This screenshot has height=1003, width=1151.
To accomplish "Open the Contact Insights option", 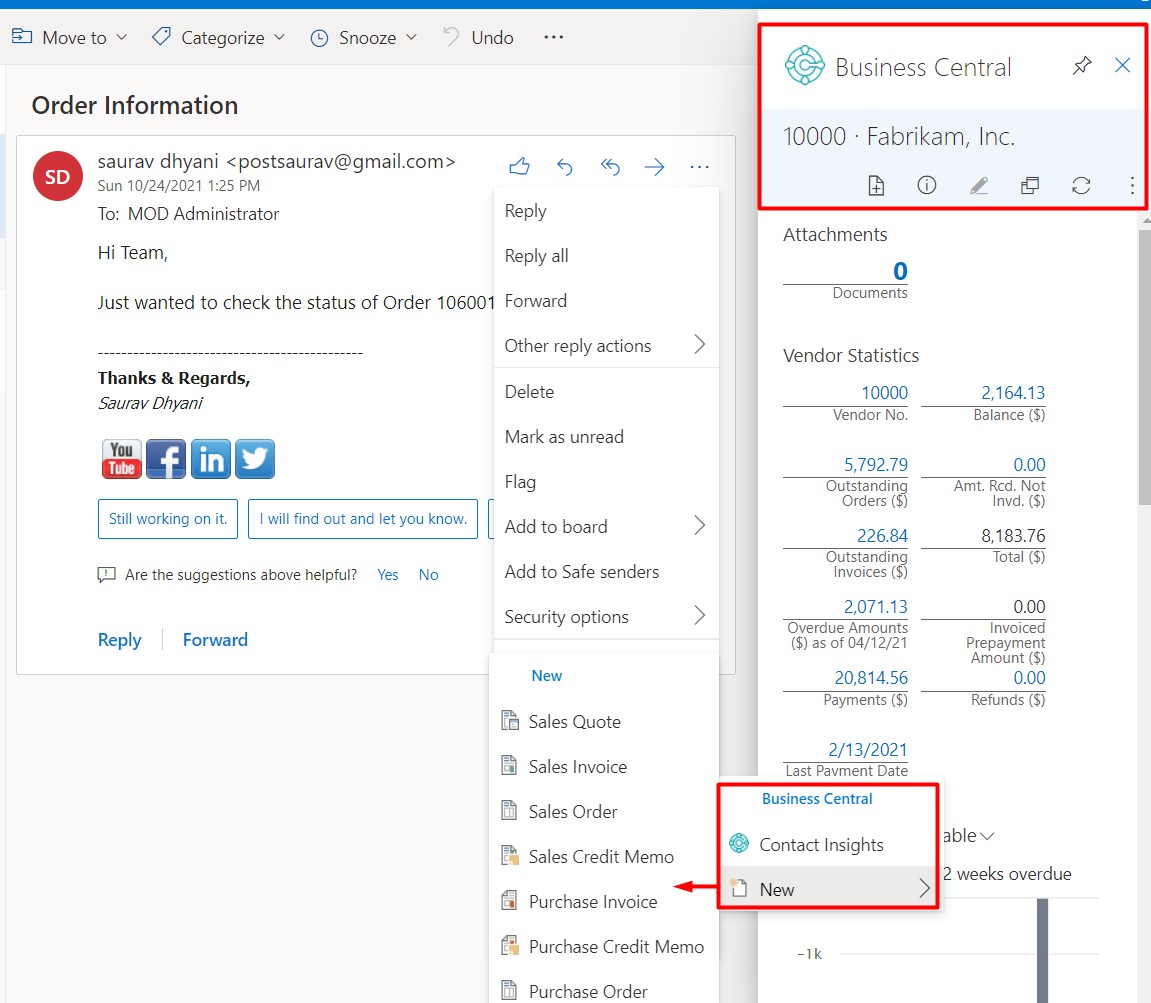I will coord(821,844).
